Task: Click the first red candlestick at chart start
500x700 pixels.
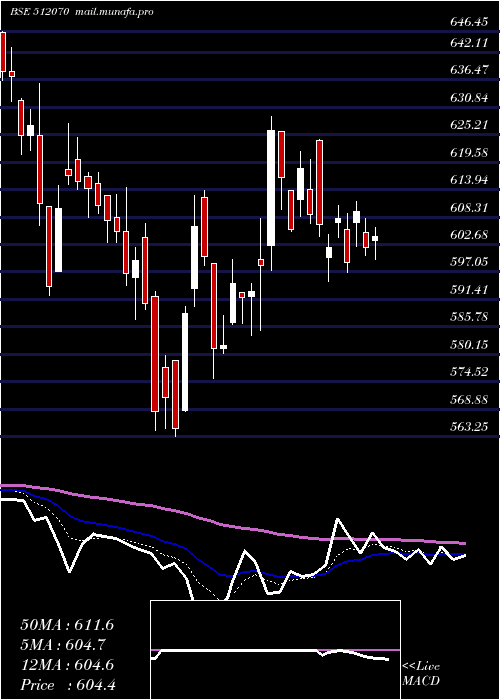Action: point(3,52)
